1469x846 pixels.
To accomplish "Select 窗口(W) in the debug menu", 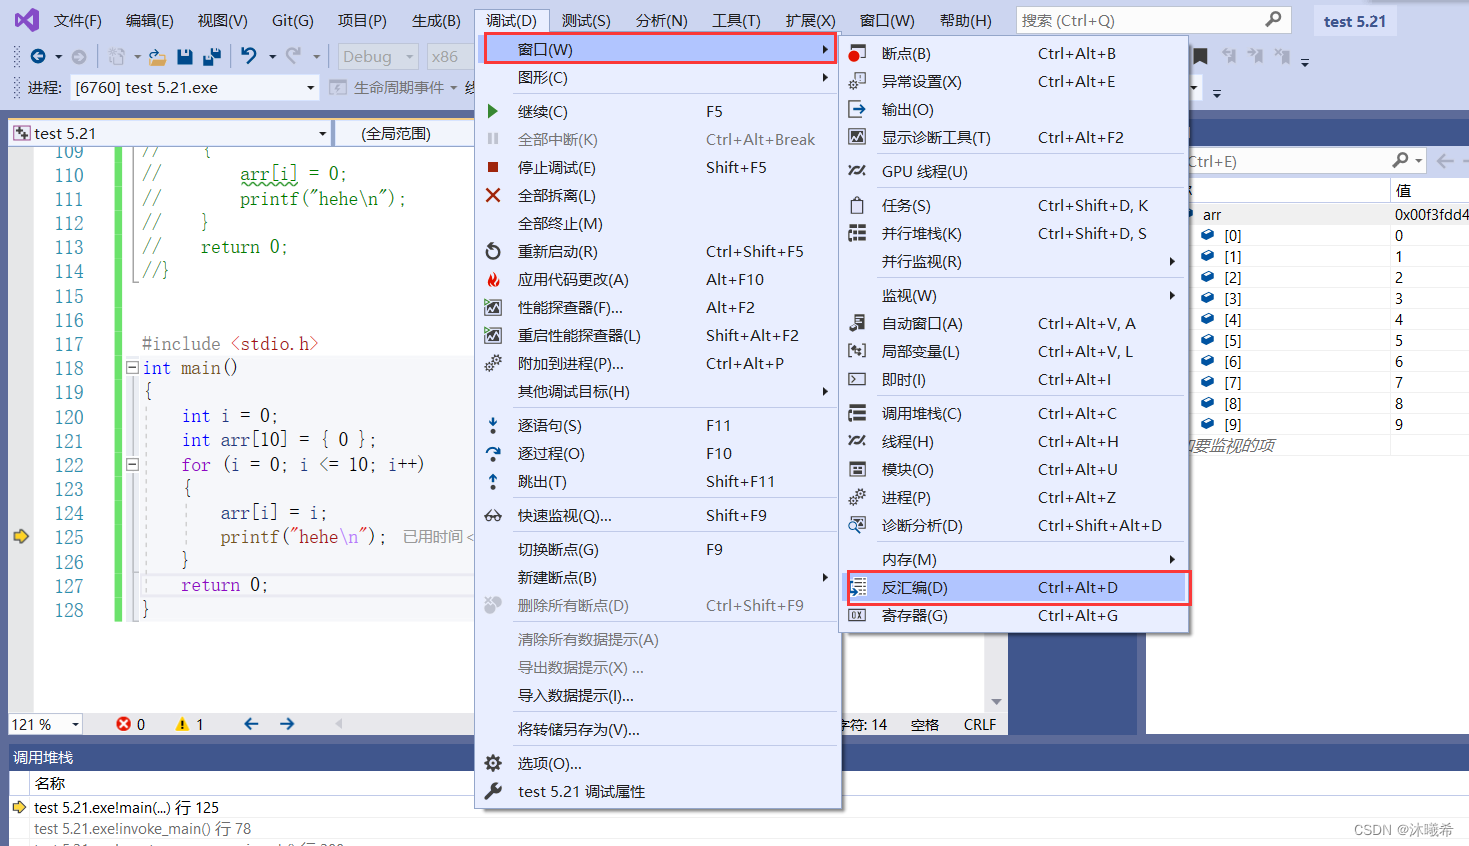I will 660,49.
